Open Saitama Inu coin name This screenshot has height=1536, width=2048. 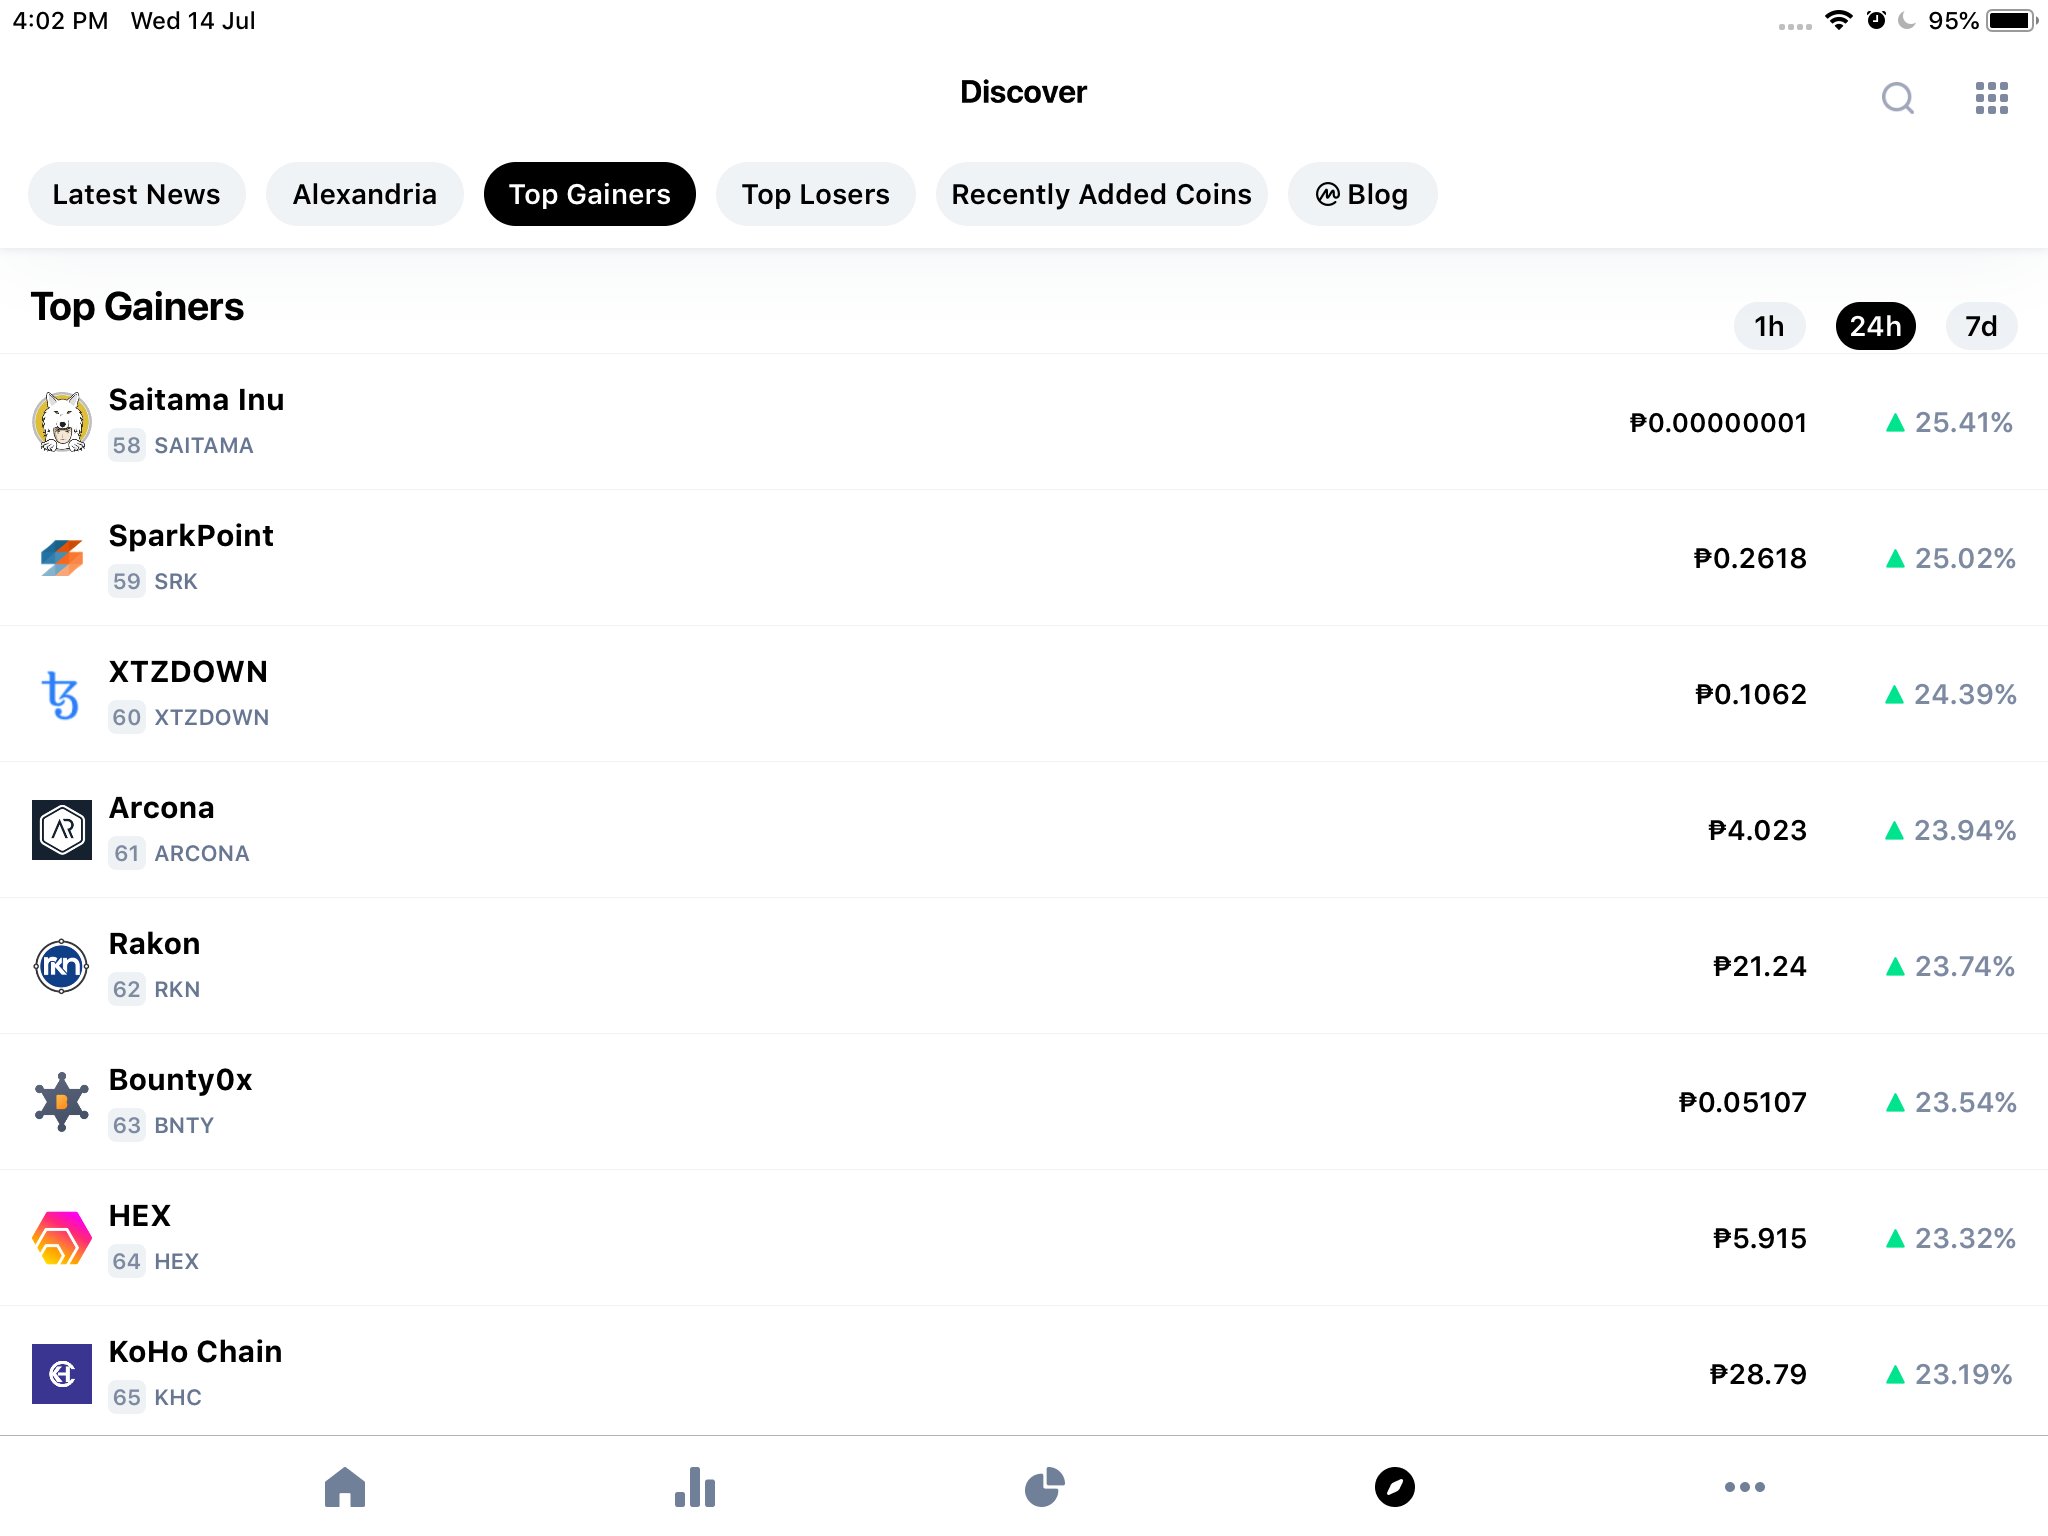pos(196,400)
